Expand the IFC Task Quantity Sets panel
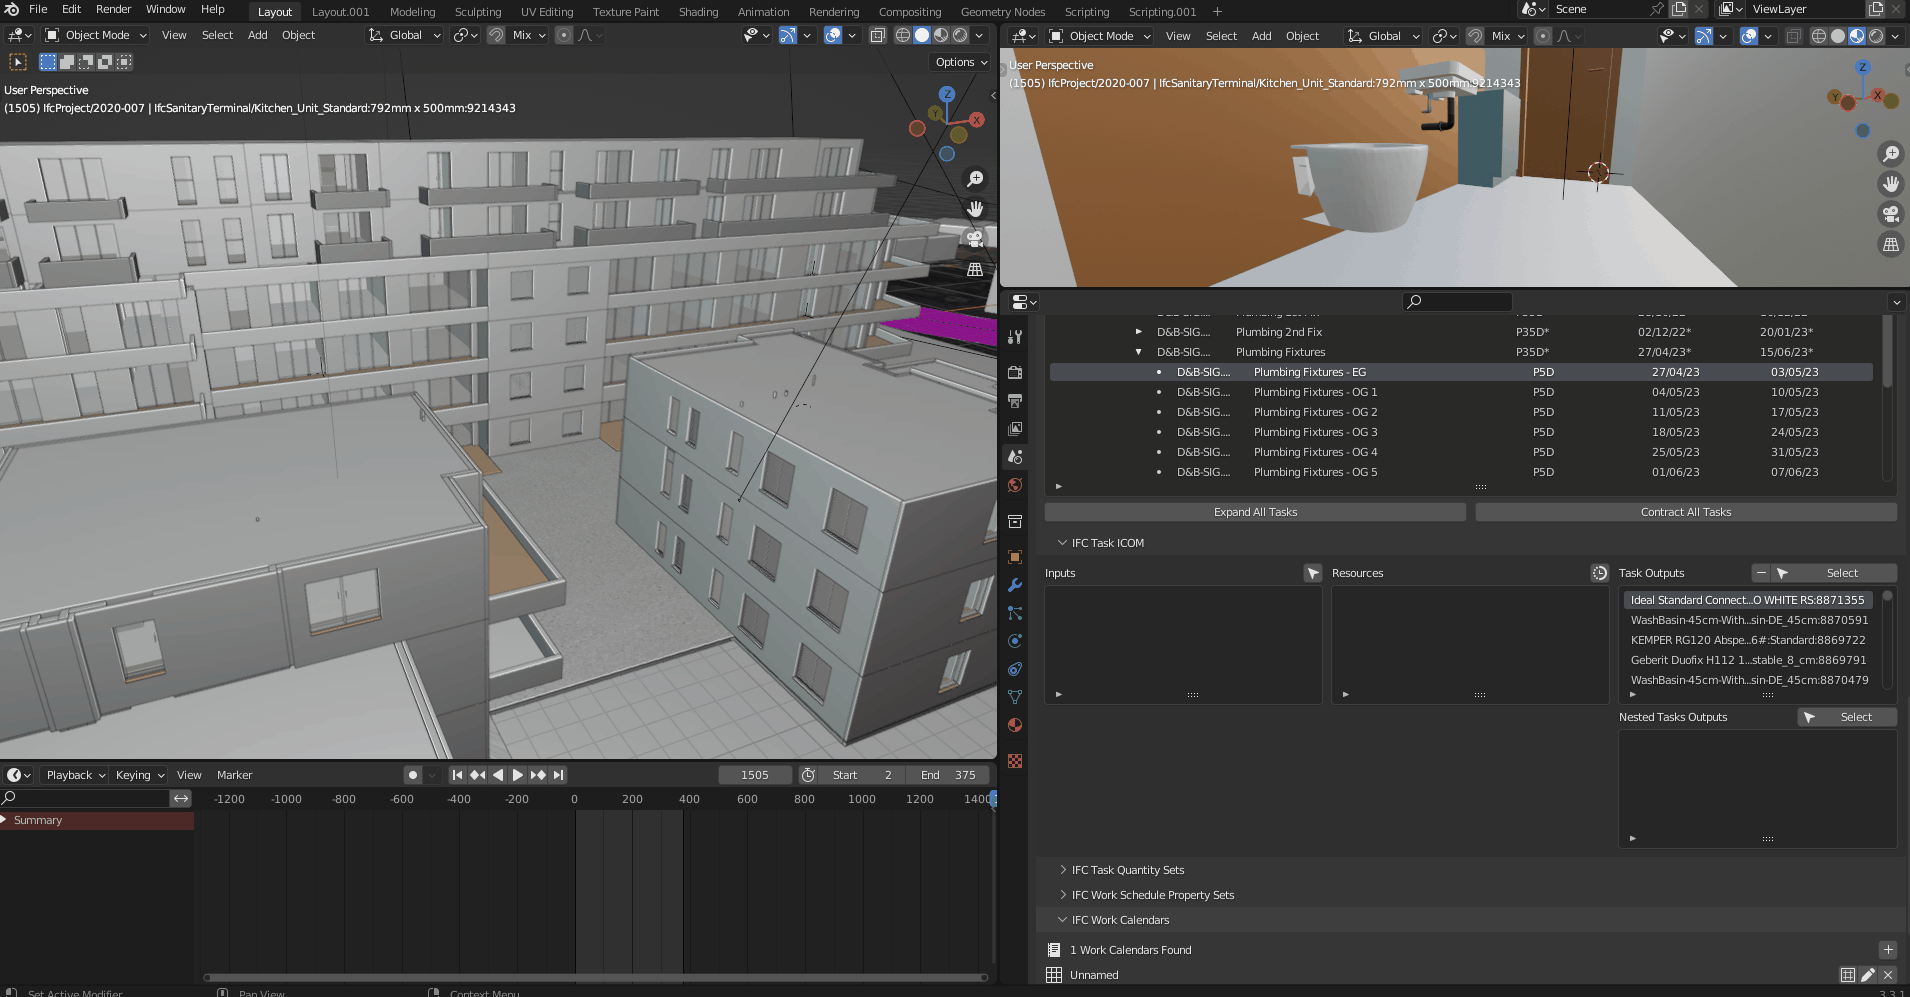 (1127, 870)
